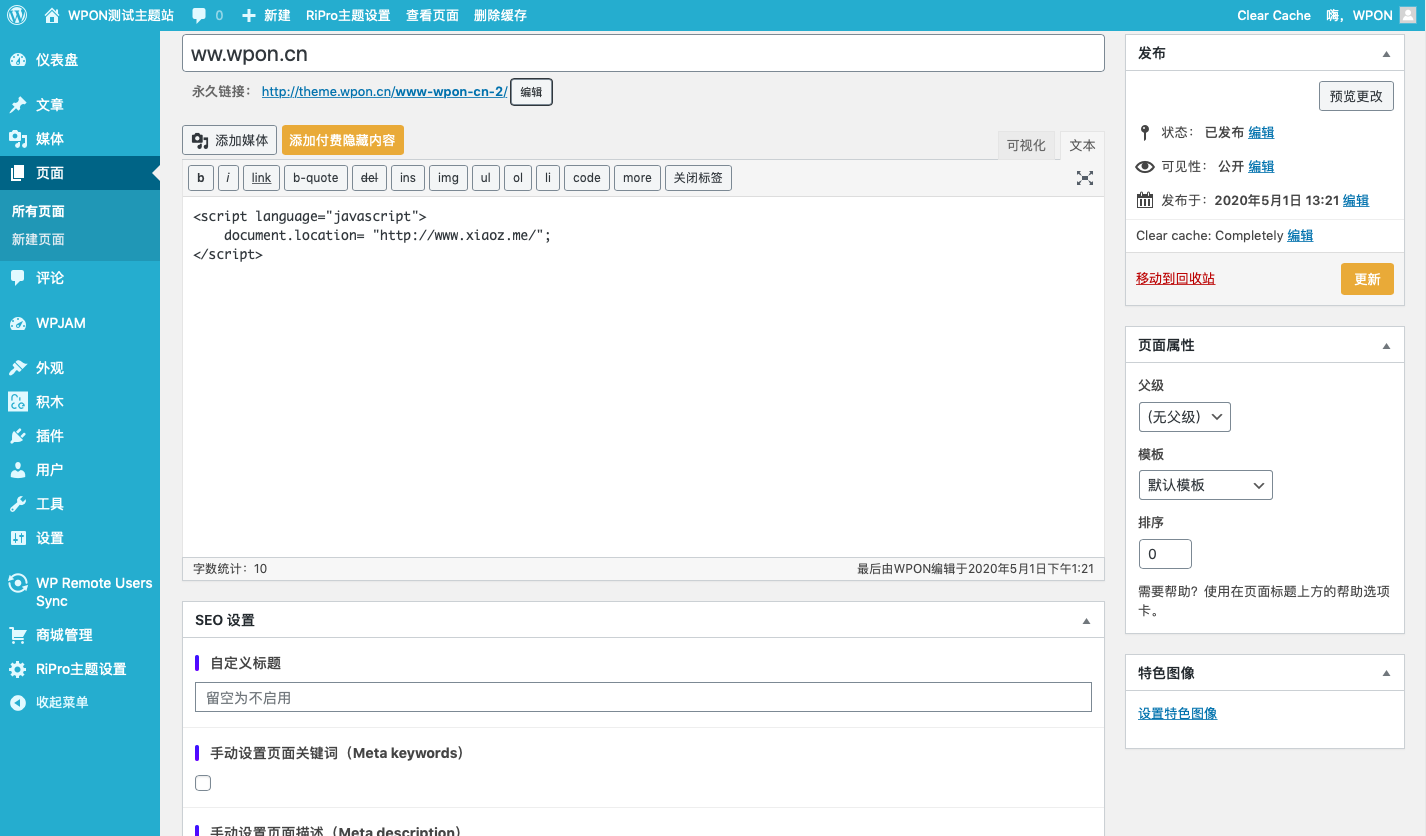Screen dimensions: 1426x836
Task: Open 新建页面 submenu item
Action: (38, 239)
